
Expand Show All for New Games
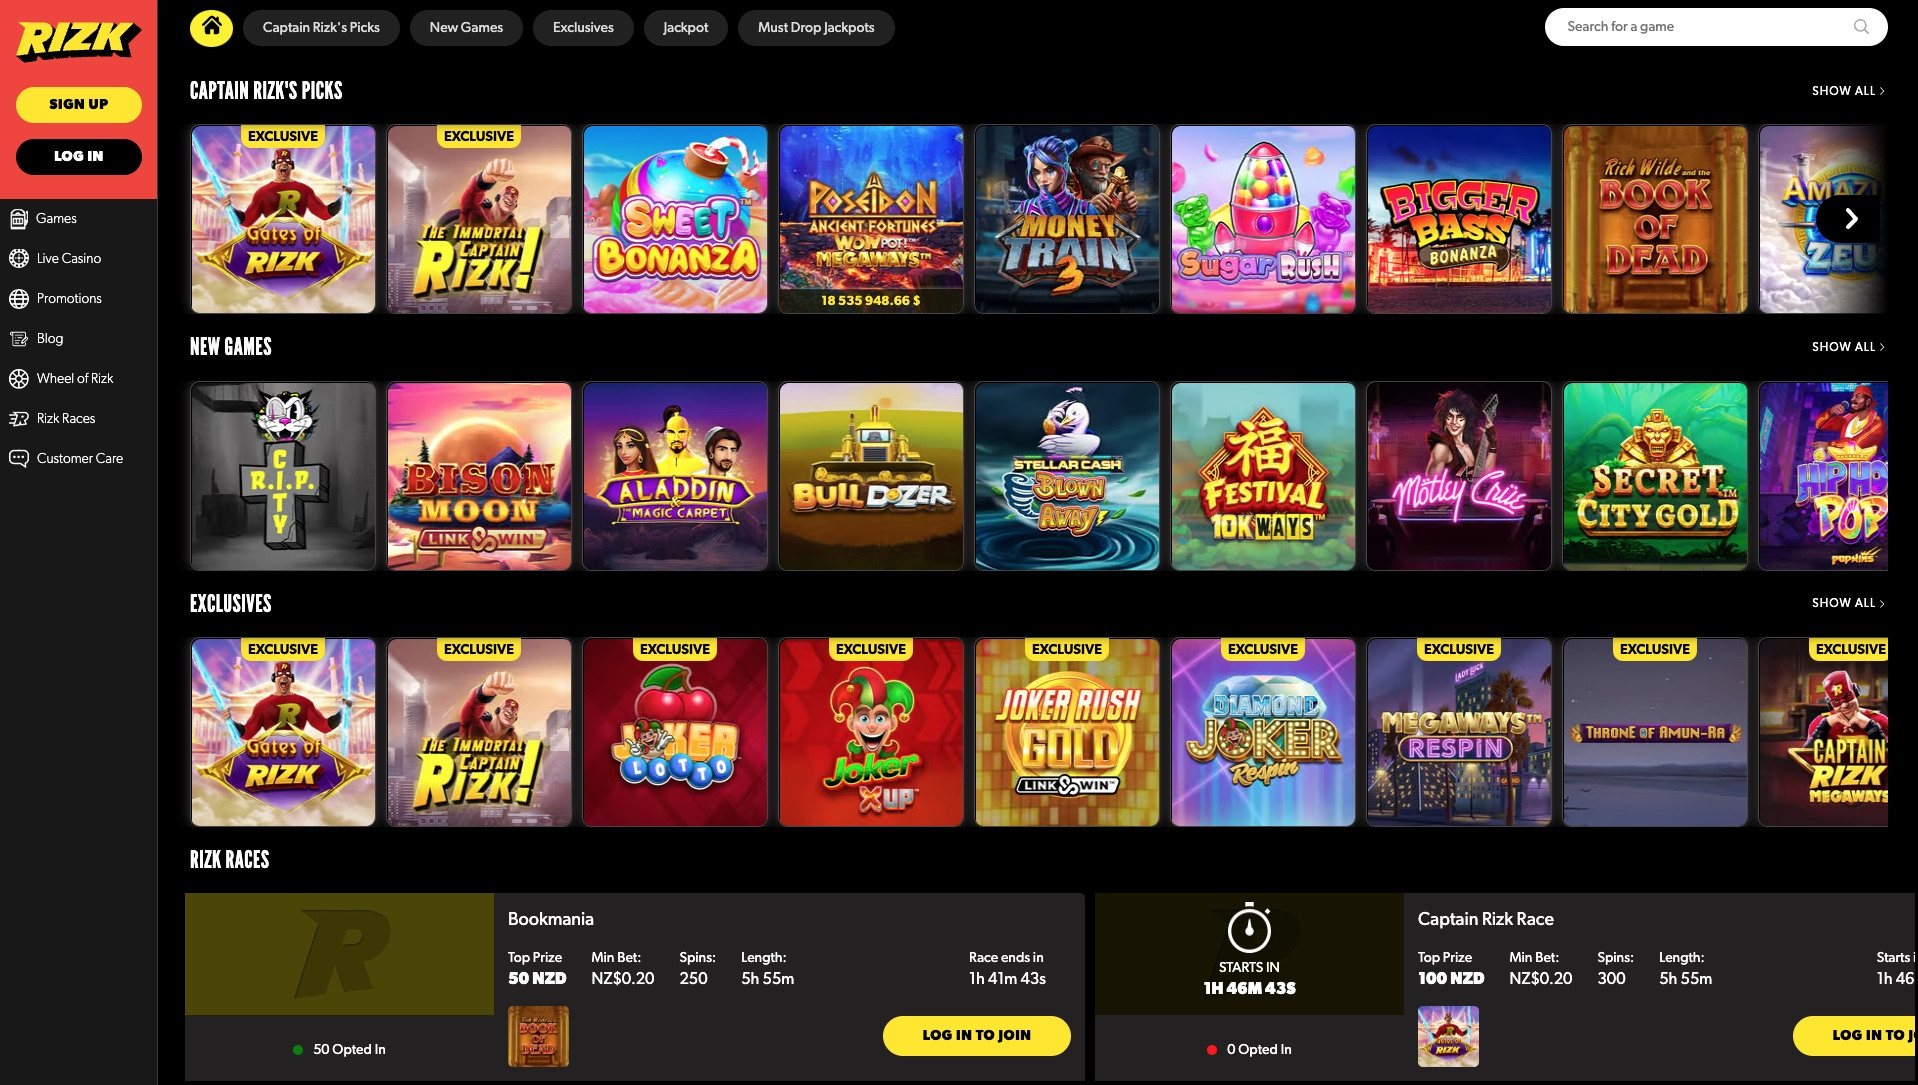1848,347
